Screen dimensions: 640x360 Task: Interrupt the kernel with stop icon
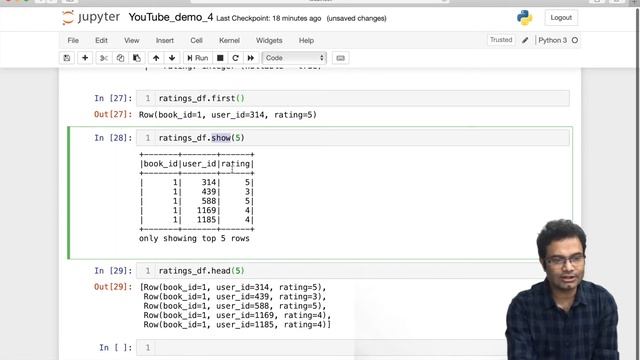coord(220,58)
